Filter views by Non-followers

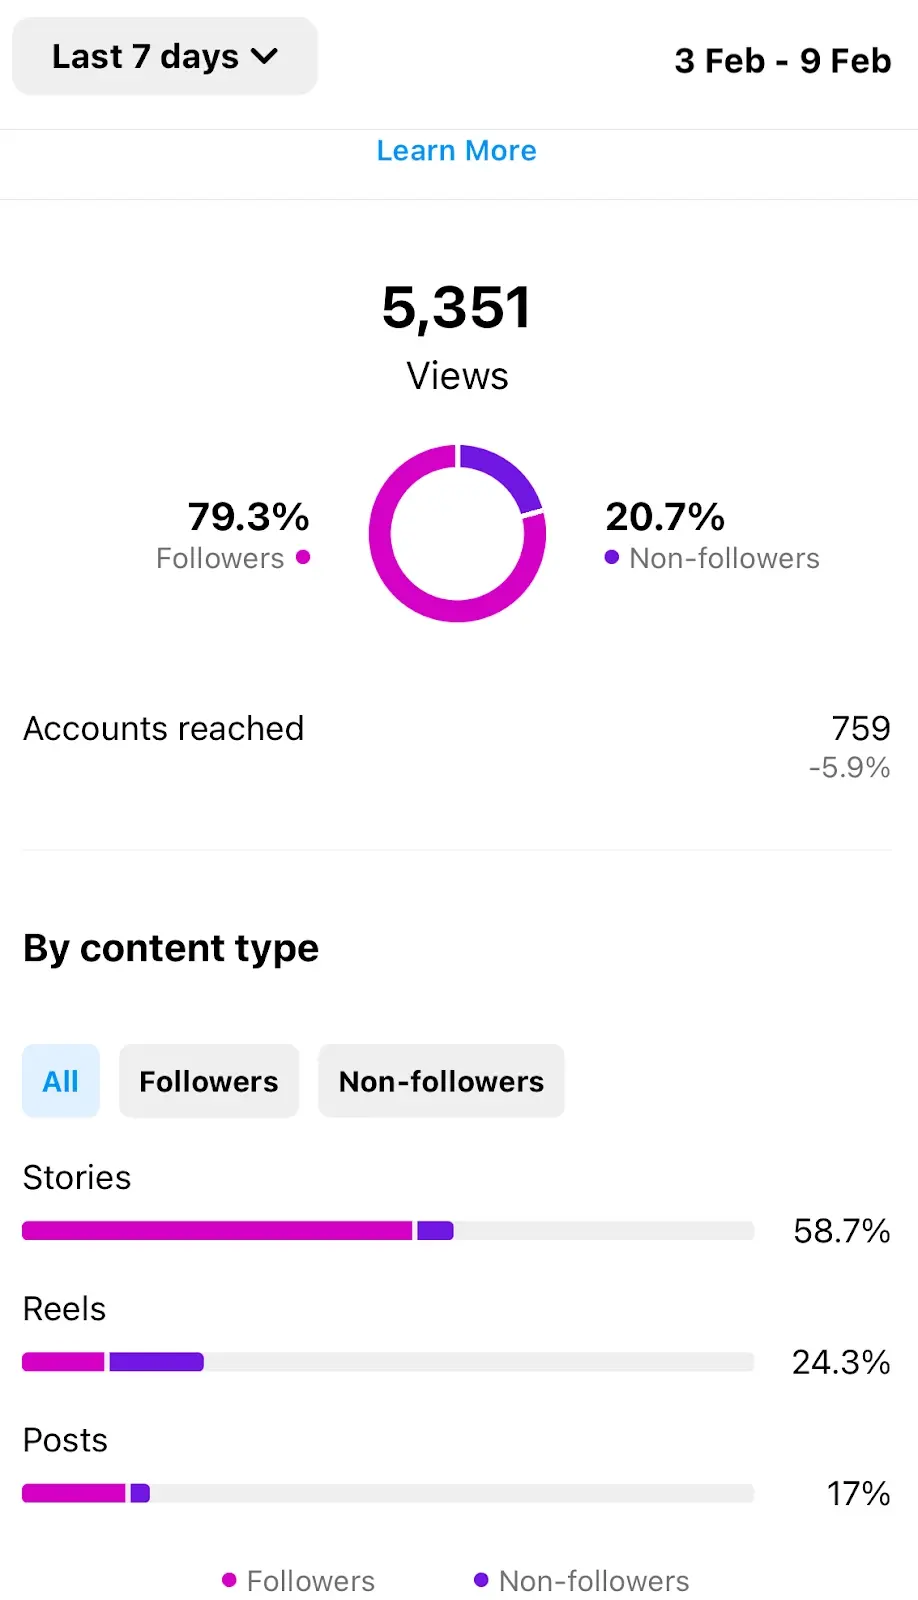click(441, 1081)
